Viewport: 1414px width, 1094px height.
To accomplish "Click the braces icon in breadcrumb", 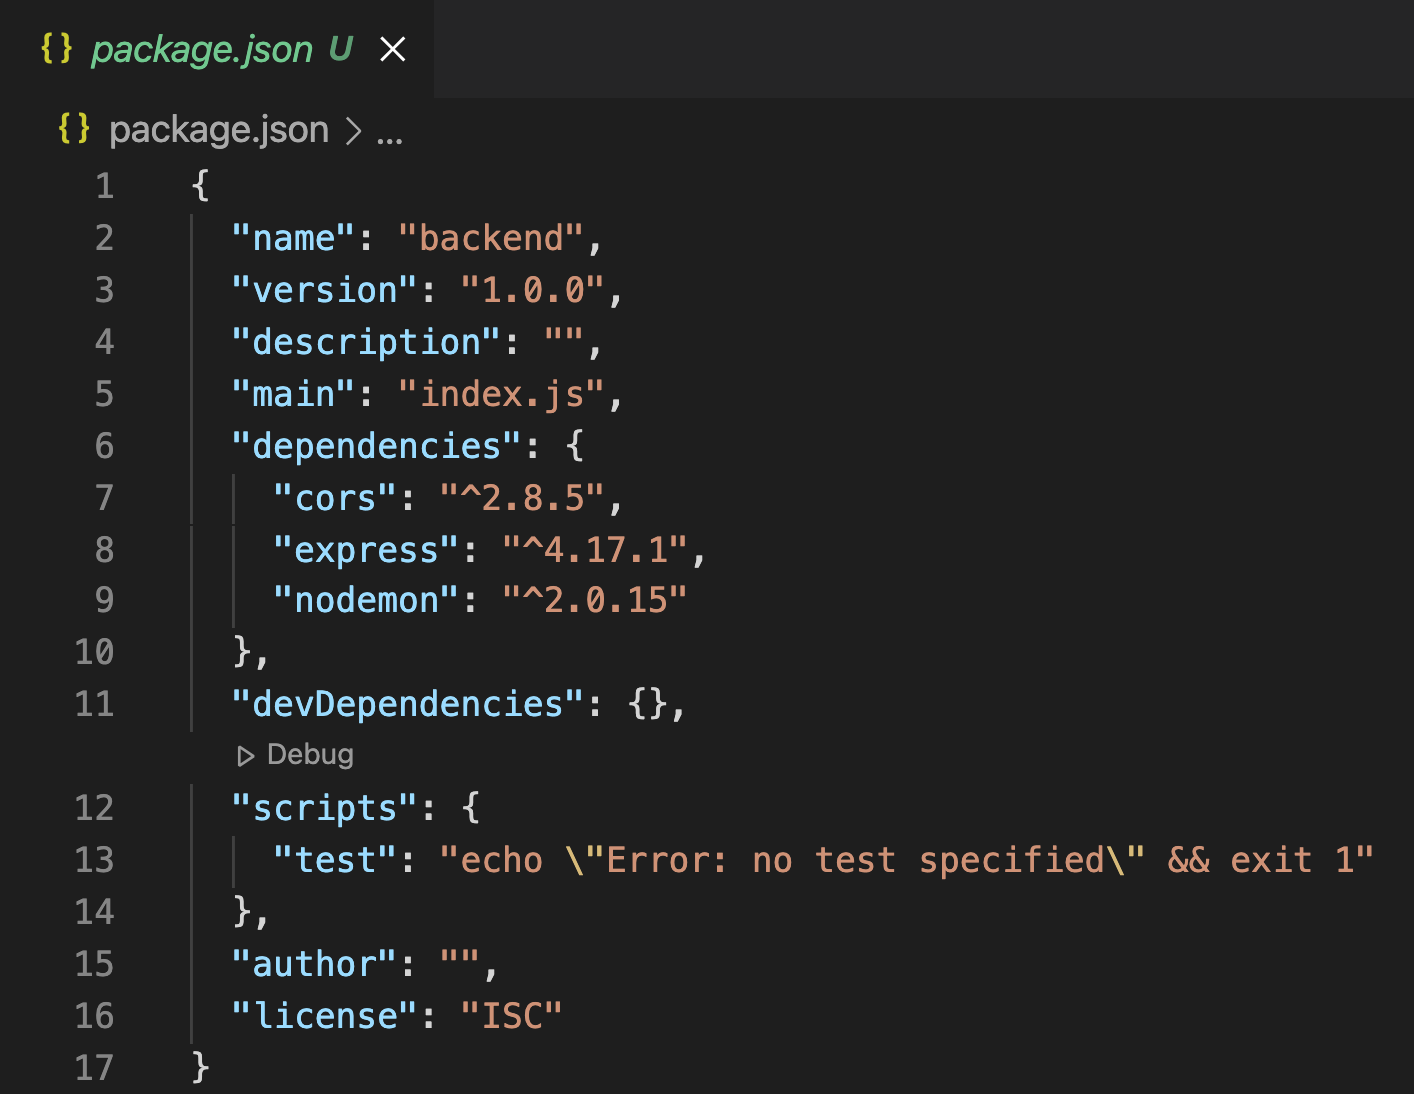I will (74, 129).
